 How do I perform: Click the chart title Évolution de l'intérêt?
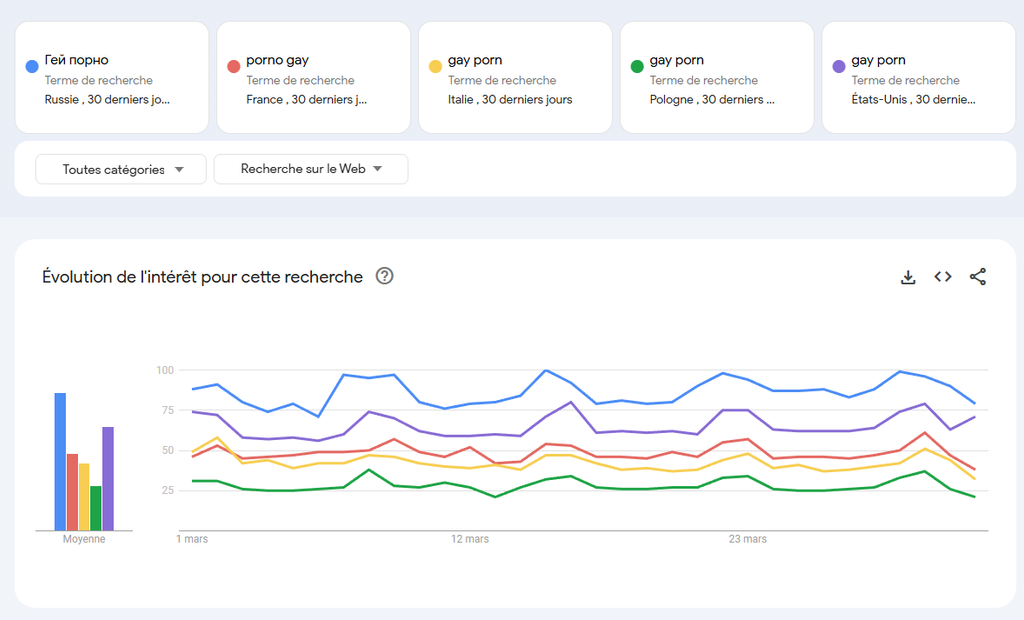tap(202, 277)
